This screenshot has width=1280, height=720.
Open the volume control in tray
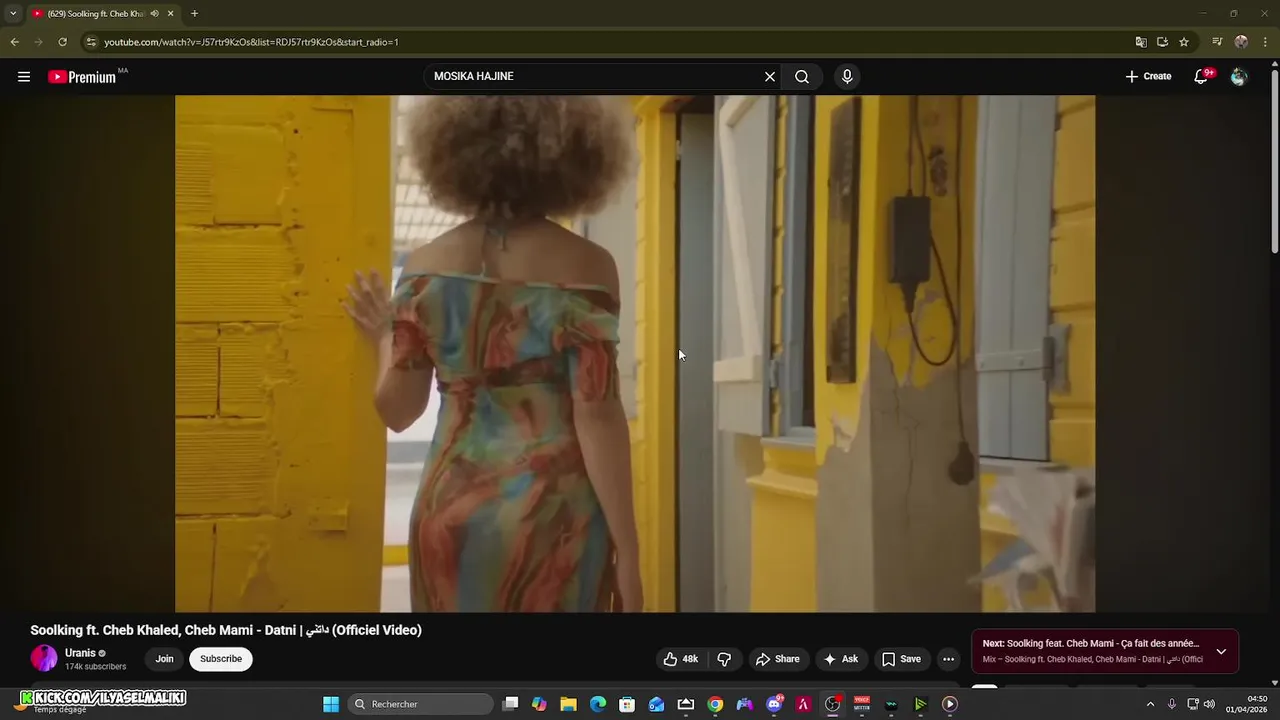pyautogui.click(x=1209, y=704)
